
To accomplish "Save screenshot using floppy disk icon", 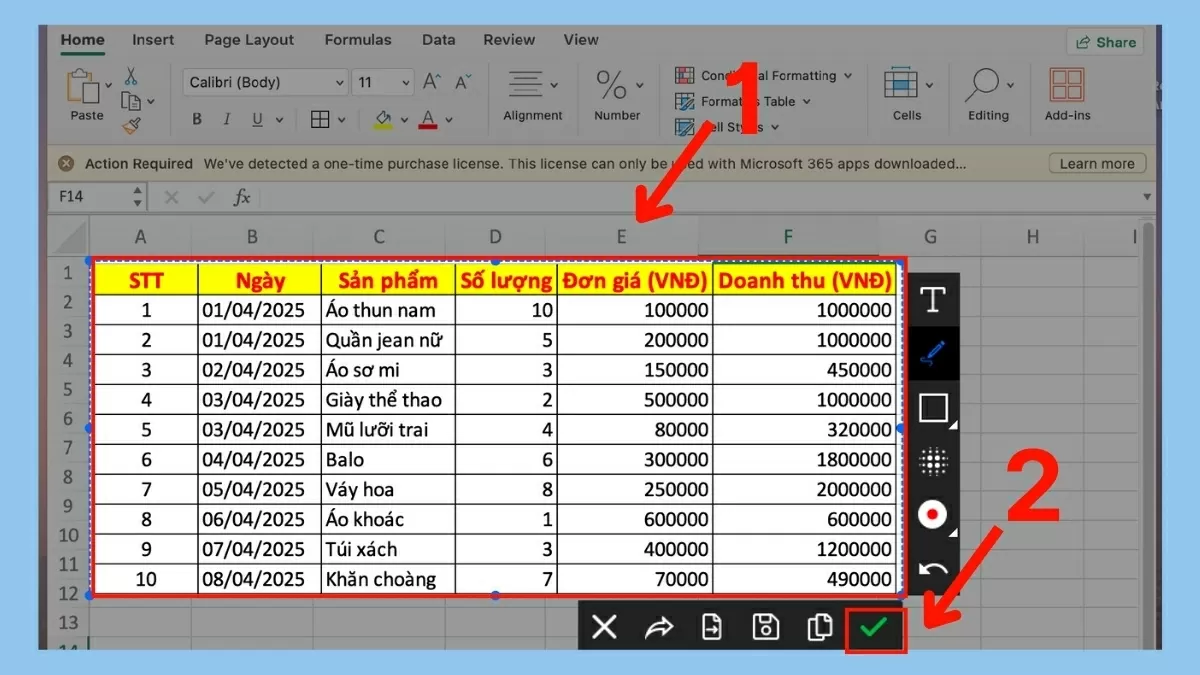I will (766, 628).
